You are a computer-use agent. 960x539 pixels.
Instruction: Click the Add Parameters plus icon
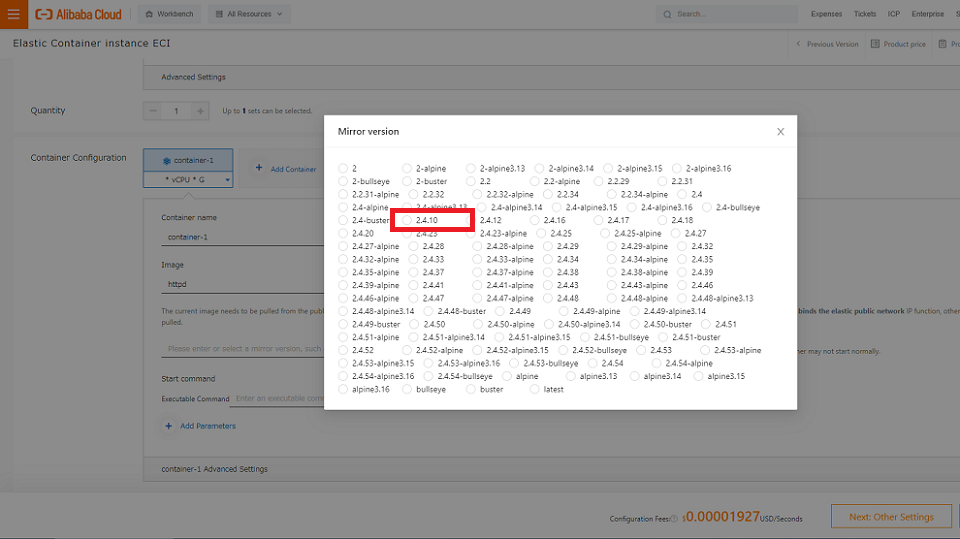click(168, 426)
